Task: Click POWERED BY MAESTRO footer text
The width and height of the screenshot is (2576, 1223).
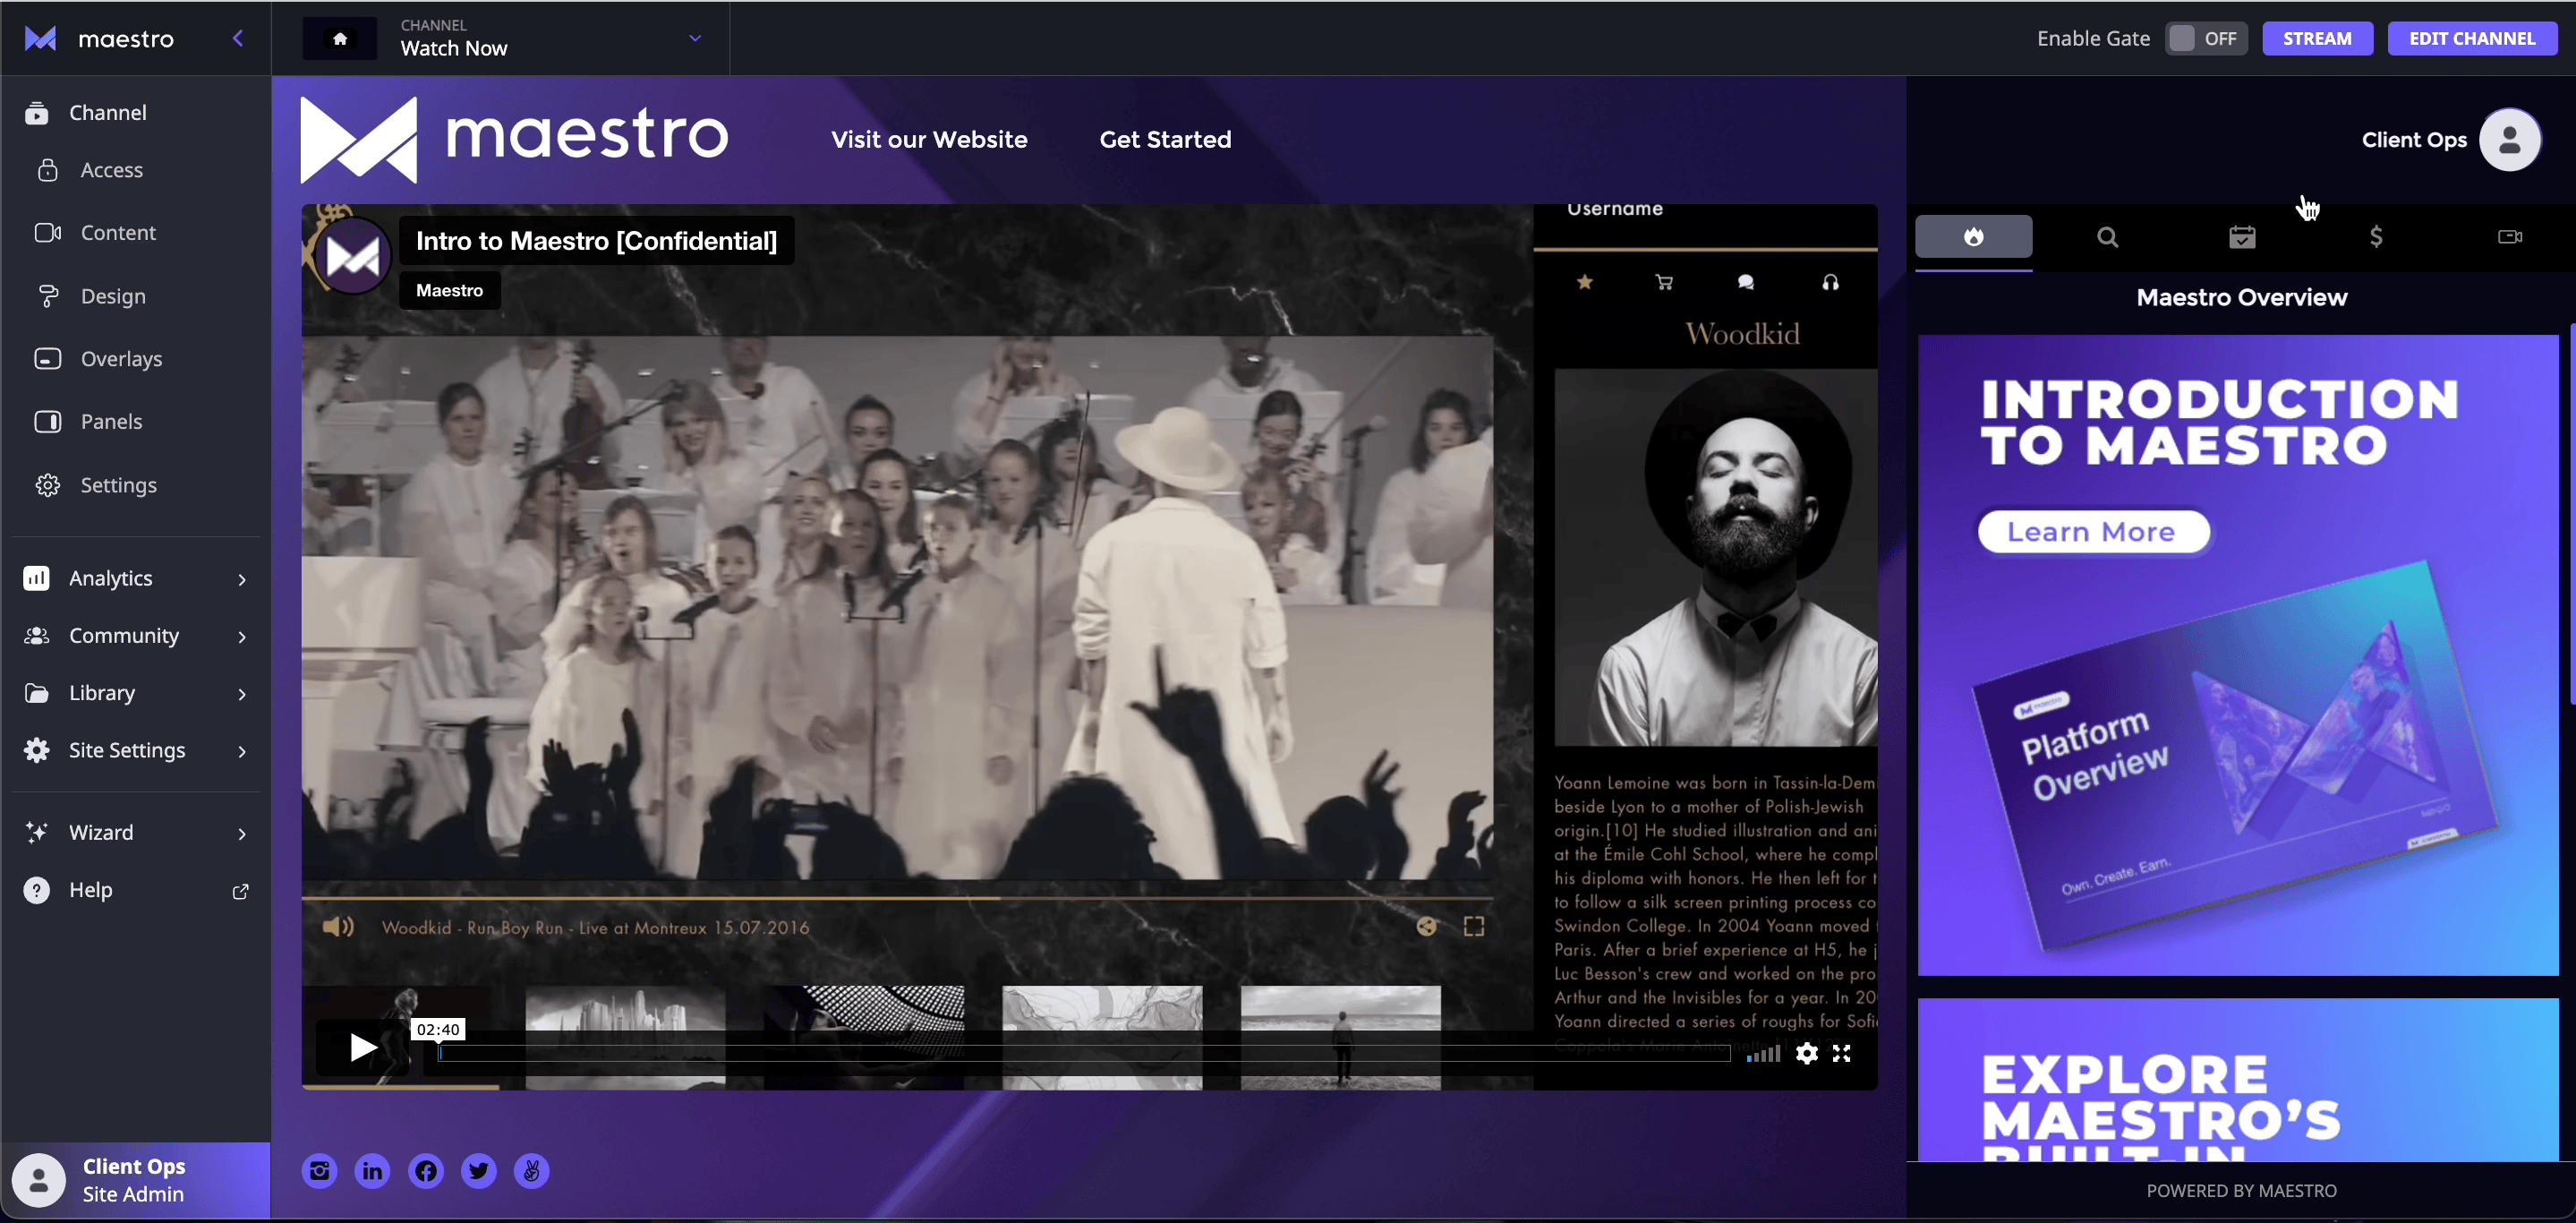Action: pyautogui.click(x=2241, y=1190)
